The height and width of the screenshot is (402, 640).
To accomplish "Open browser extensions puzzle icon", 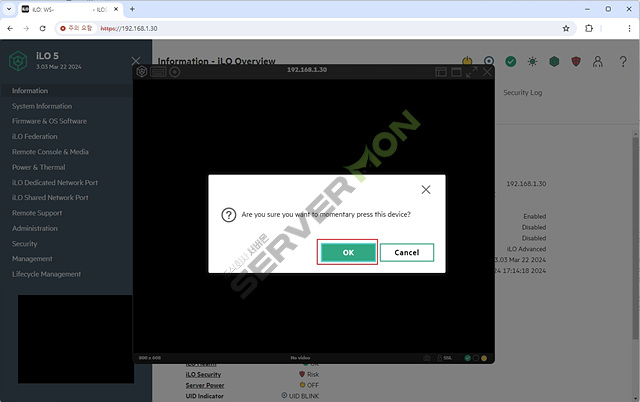I will (589, 29).
